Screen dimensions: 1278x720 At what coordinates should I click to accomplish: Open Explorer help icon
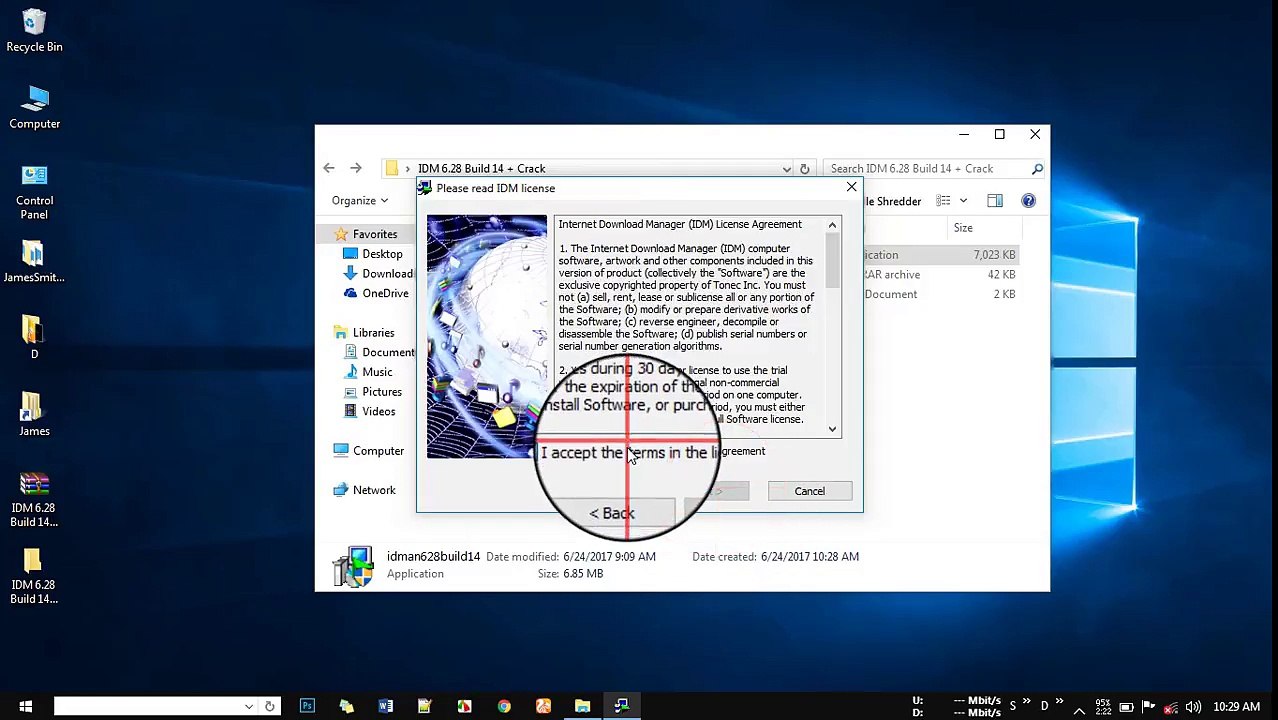click(1028, 201)
